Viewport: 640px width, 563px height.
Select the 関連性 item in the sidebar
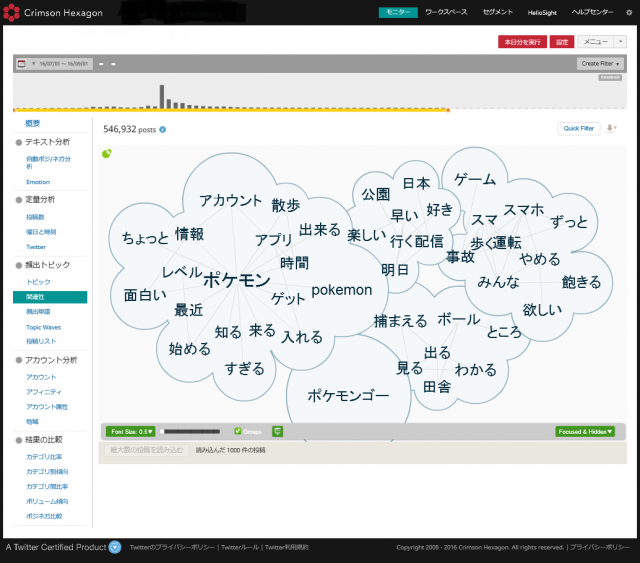coord(50,297)
